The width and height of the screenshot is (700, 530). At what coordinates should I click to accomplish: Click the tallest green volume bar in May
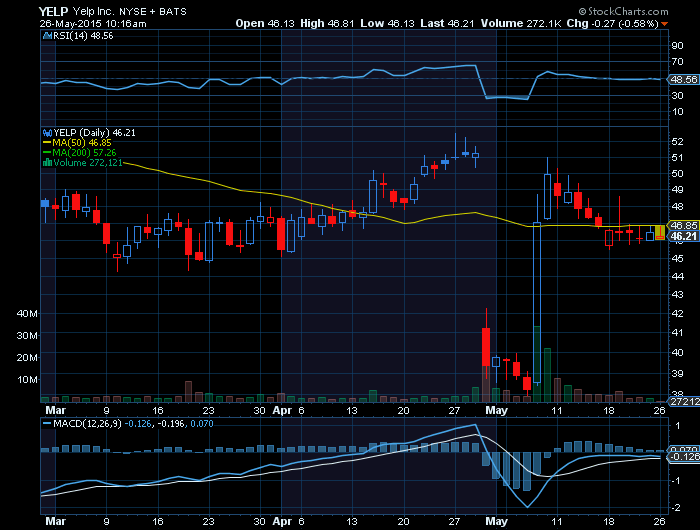(537, 364)
